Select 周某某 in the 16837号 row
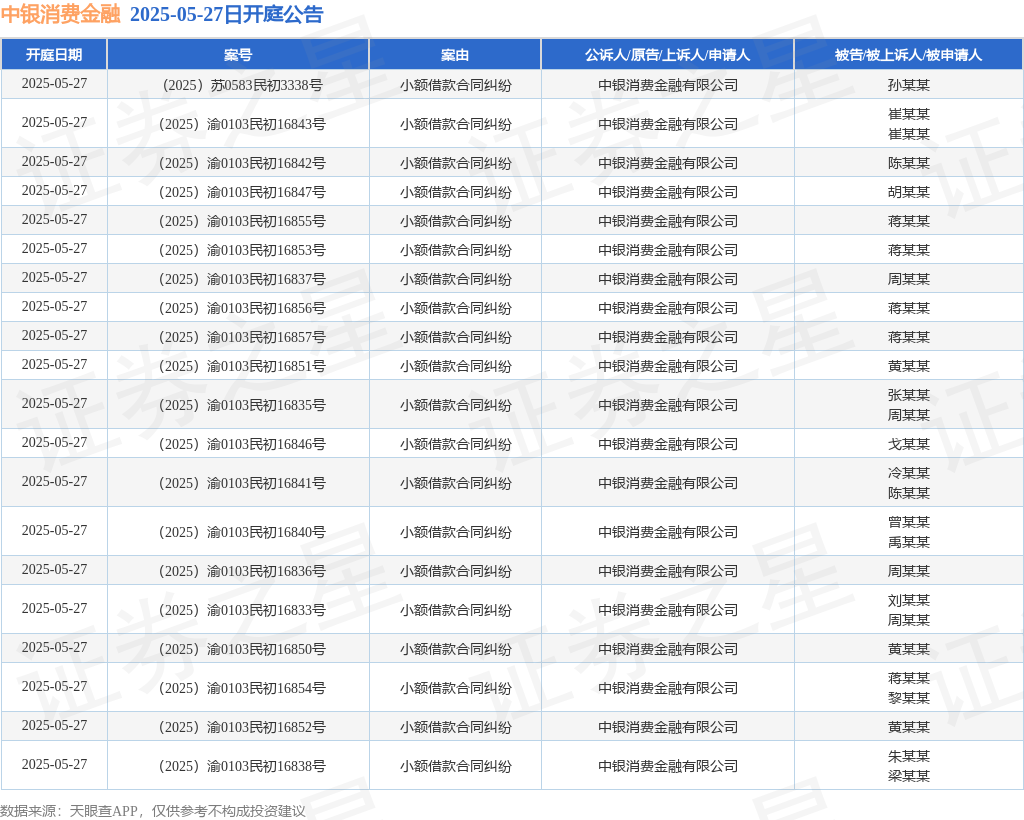The height and width of the screenshot is (820, 1024). (x=908, y=279)
